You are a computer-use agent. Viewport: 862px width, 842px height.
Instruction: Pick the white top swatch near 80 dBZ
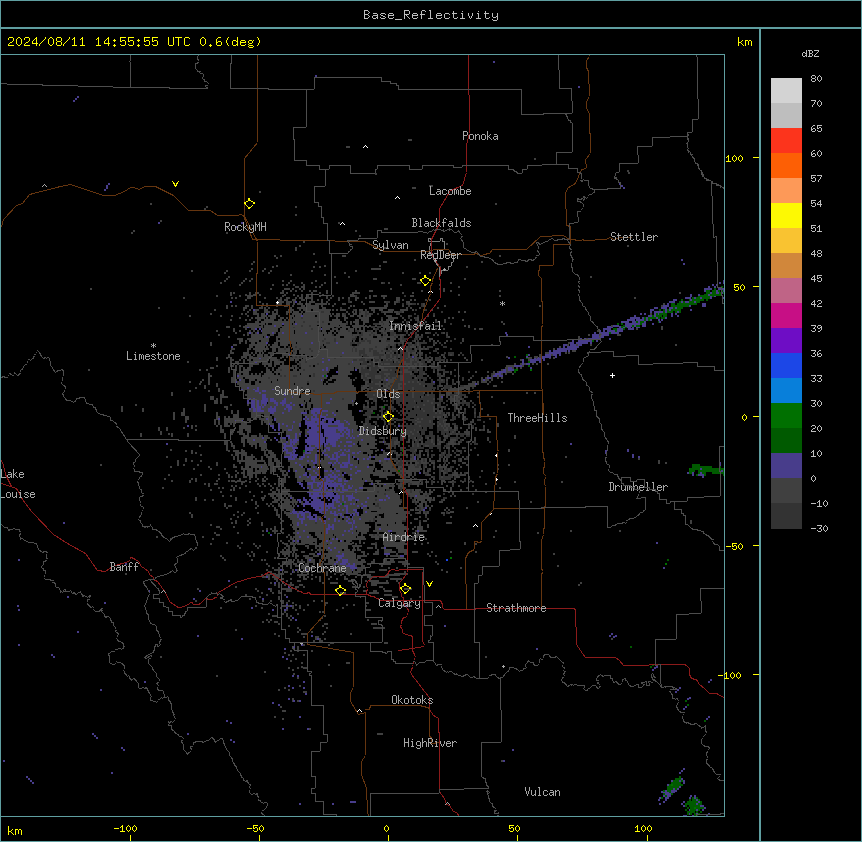(786, 91)
